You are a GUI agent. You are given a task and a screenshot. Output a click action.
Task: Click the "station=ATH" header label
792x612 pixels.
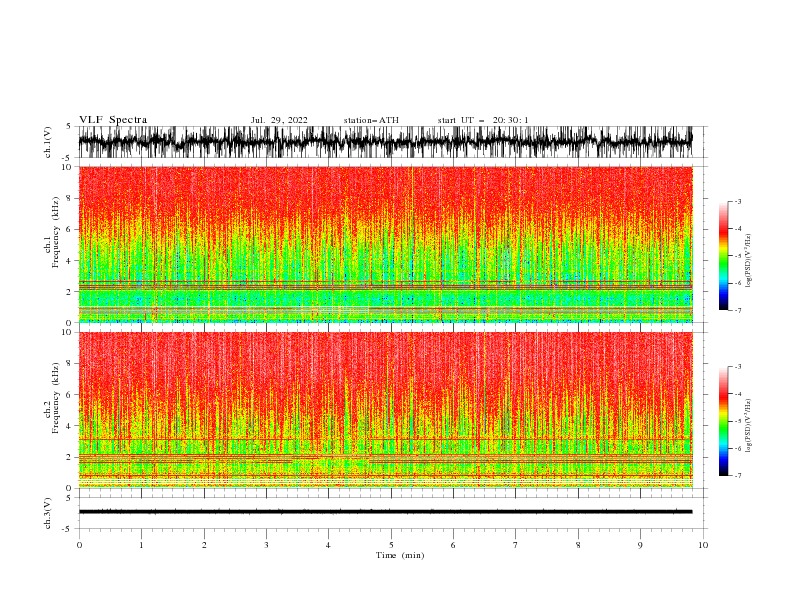(x=371, y=120)
